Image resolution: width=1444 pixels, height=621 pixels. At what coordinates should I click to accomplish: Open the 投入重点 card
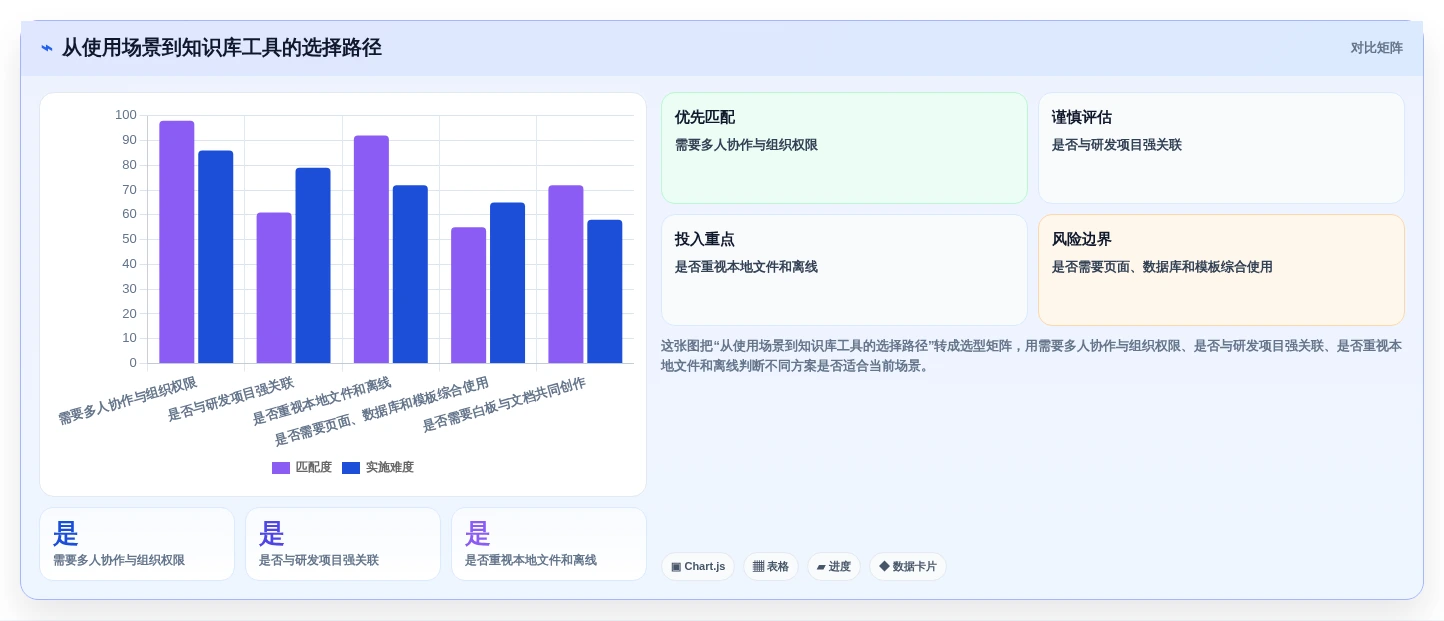[x=844, y=270]
